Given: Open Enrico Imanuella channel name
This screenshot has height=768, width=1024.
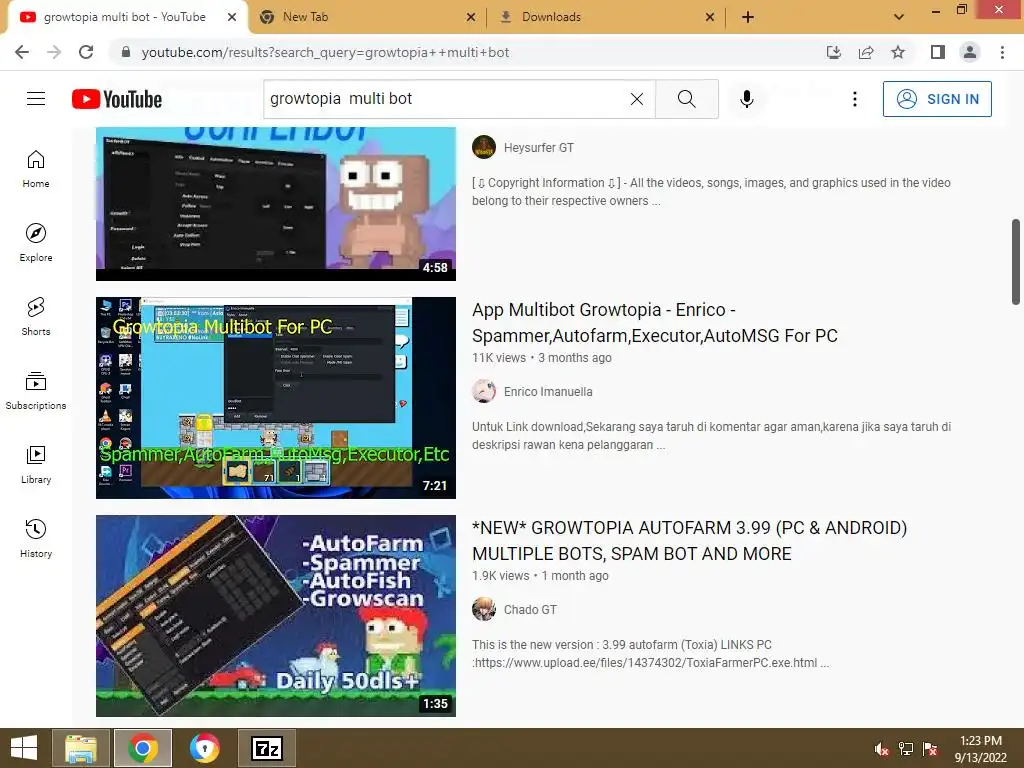Looking at the screenshot, I should pos(548,392).
